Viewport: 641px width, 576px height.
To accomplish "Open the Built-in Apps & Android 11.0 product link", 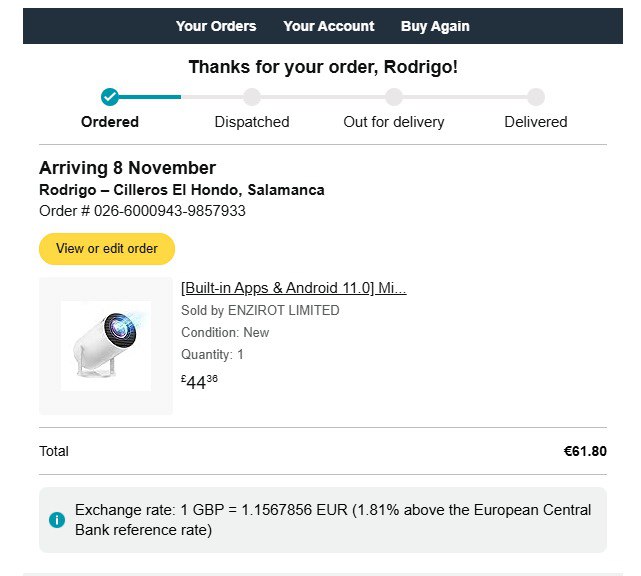I will coord(293,288).
